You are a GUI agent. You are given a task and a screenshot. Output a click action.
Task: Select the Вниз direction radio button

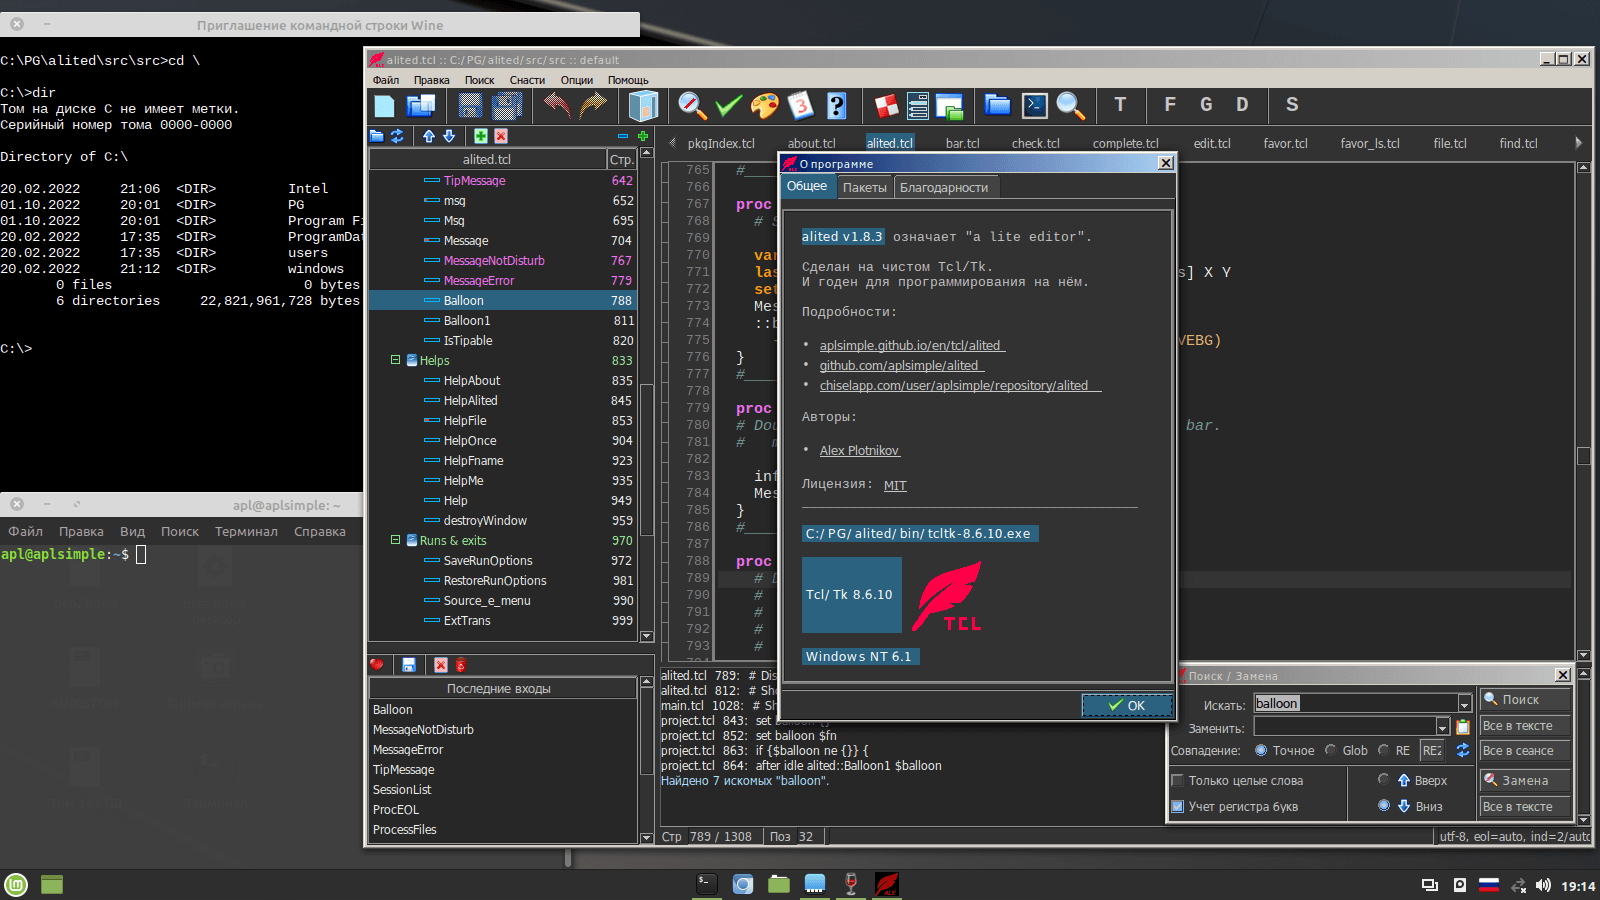tap(1384, 806)
